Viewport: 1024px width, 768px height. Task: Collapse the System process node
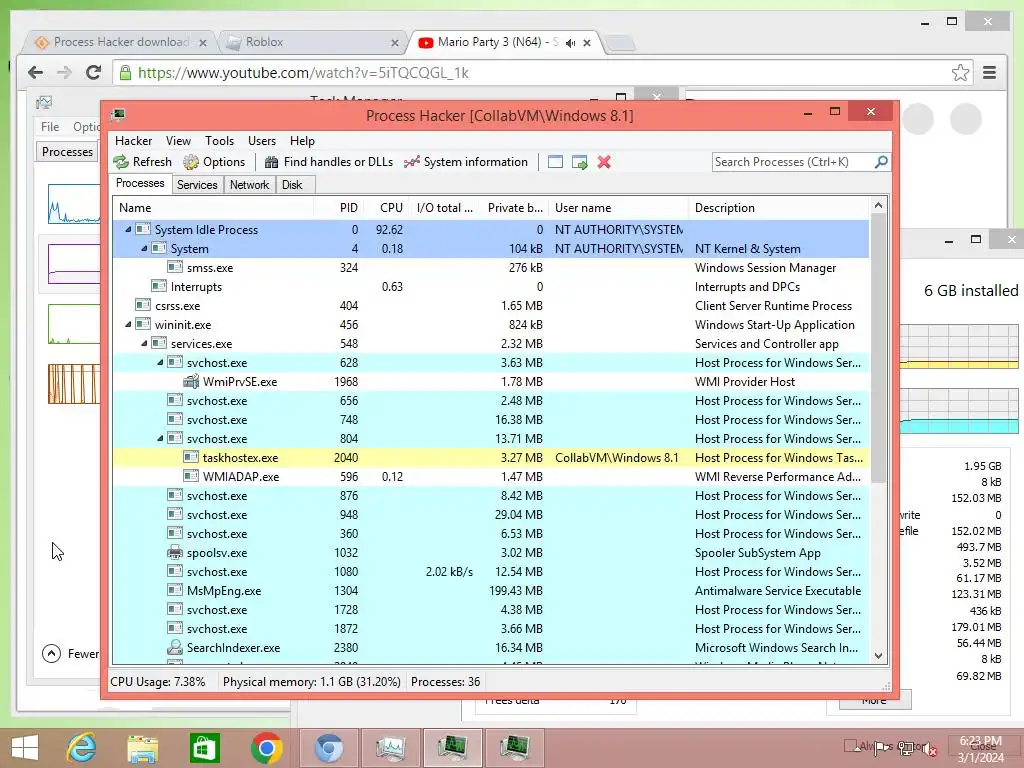tap(144, 248)
